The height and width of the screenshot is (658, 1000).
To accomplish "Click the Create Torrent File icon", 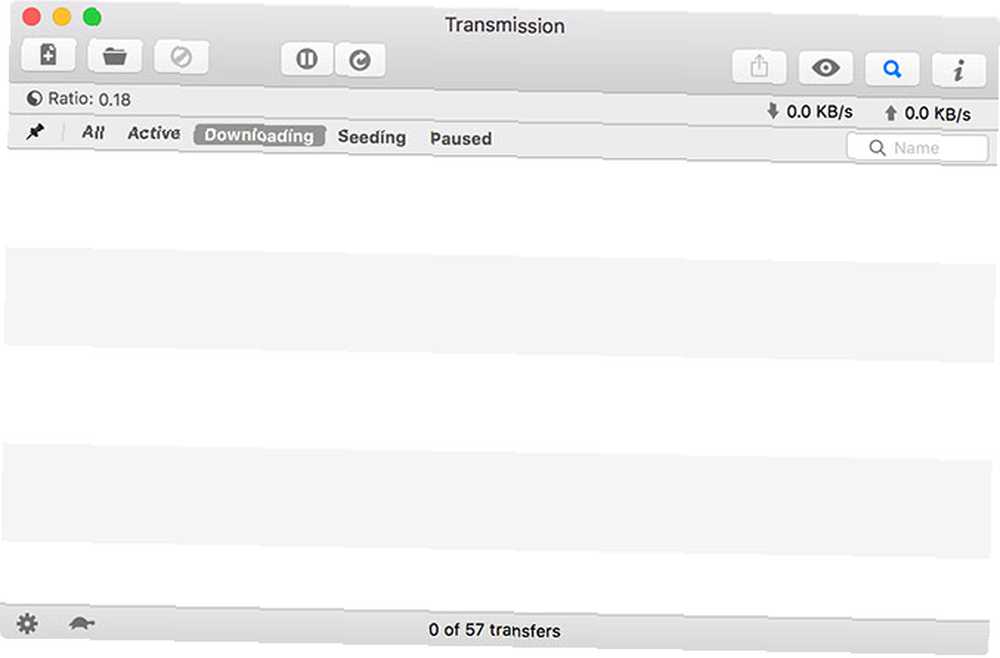I will 48,55.
